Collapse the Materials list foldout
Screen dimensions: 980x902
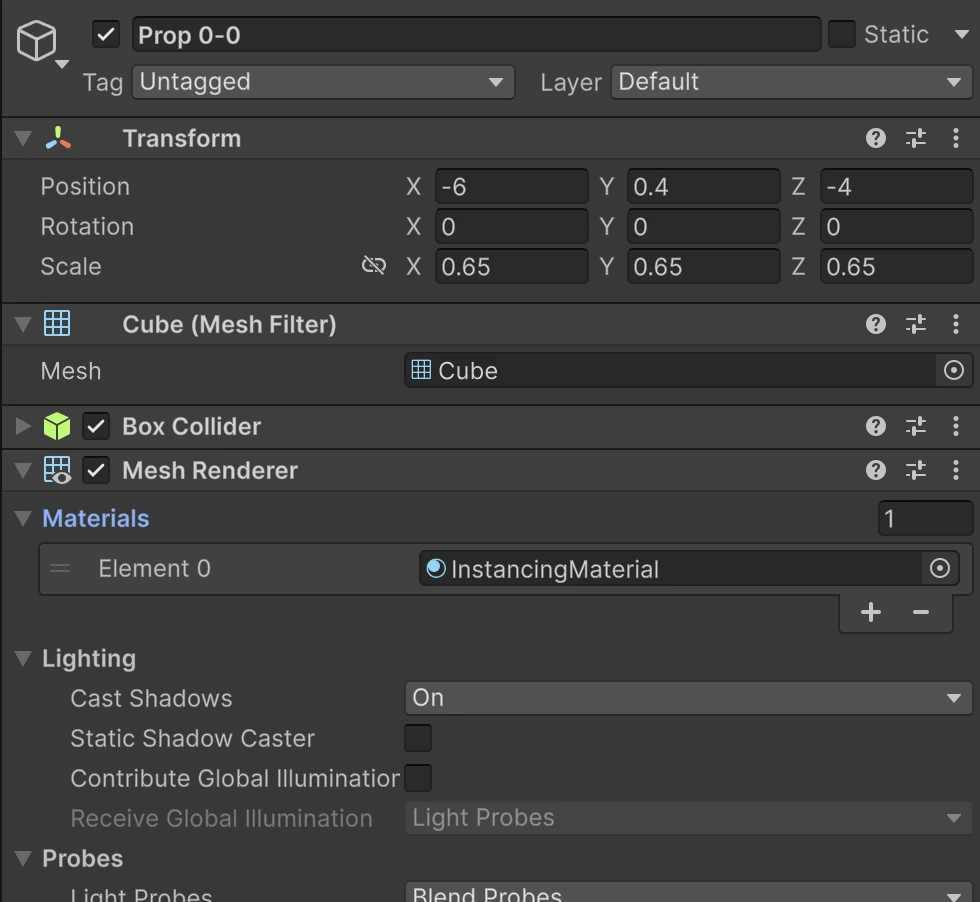pos(23,518)
